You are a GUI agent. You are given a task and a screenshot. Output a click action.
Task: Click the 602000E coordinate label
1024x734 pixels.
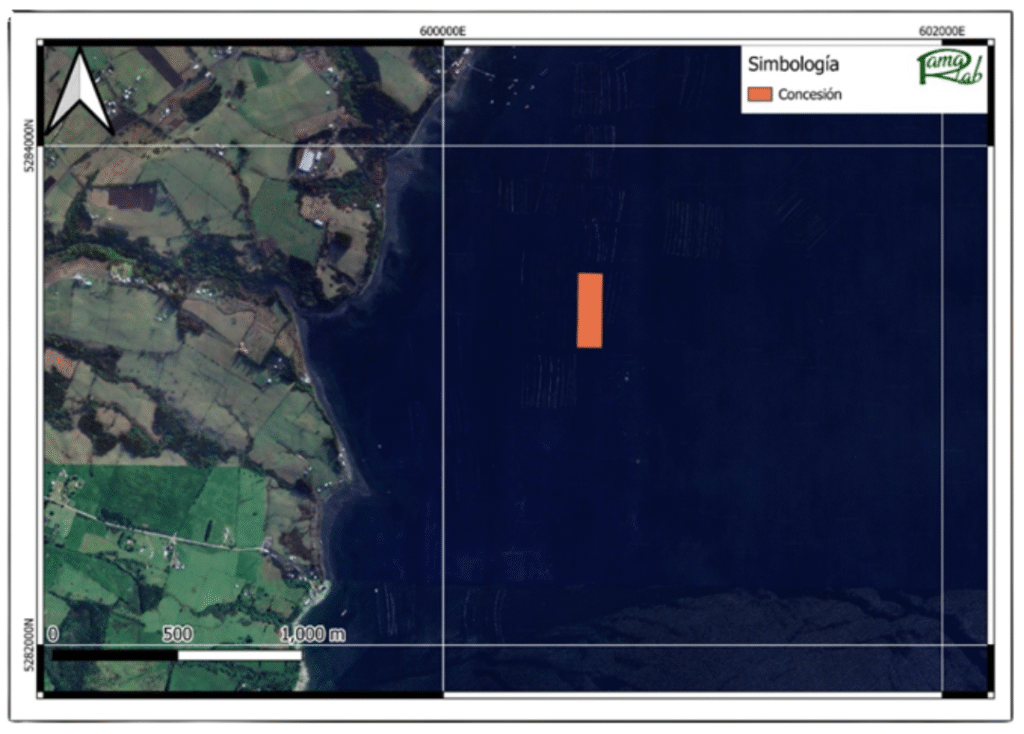tap(941, 31)
